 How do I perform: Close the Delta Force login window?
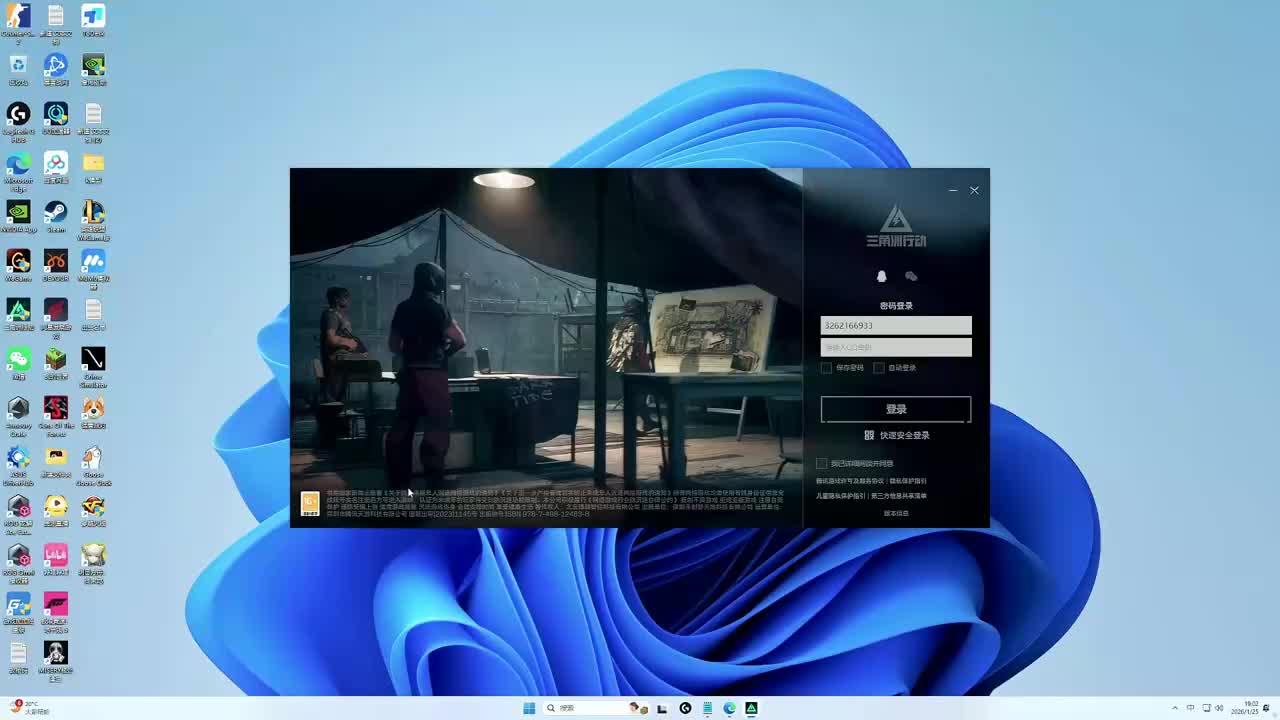coord(974,190)
